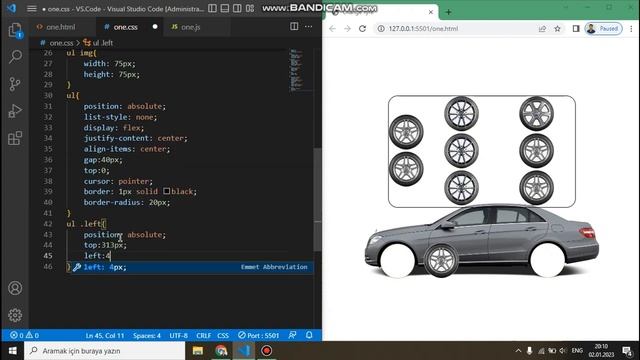Select the upper wheel in left column

(x=406, y=132)
